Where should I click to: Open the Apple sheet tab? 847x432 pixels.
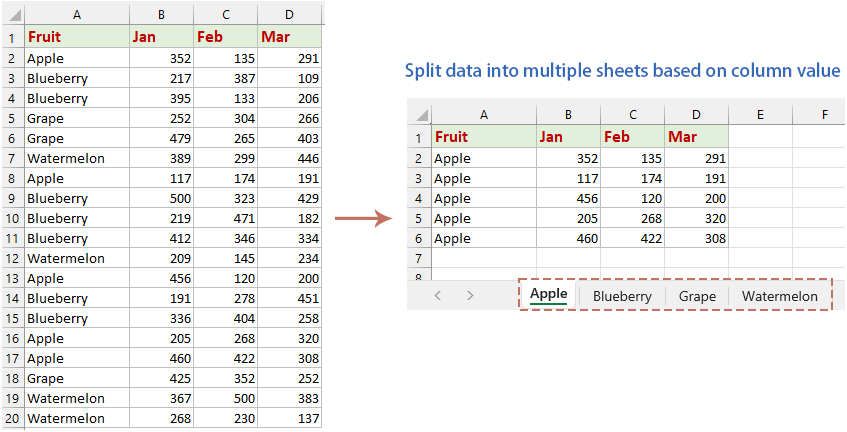point(548,294)
